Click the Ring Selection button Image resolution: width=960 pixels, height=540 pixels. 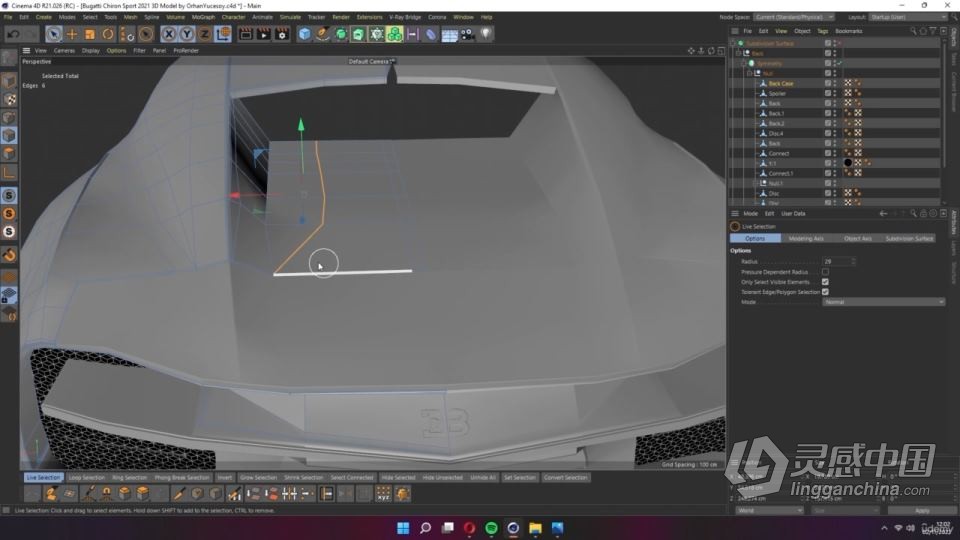click(x=129, y=478)
